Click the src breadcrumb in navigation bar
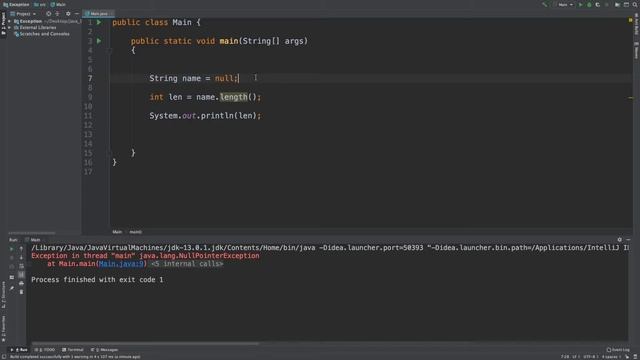This screenshot has height=360, width=640. (x=40, y=4)
